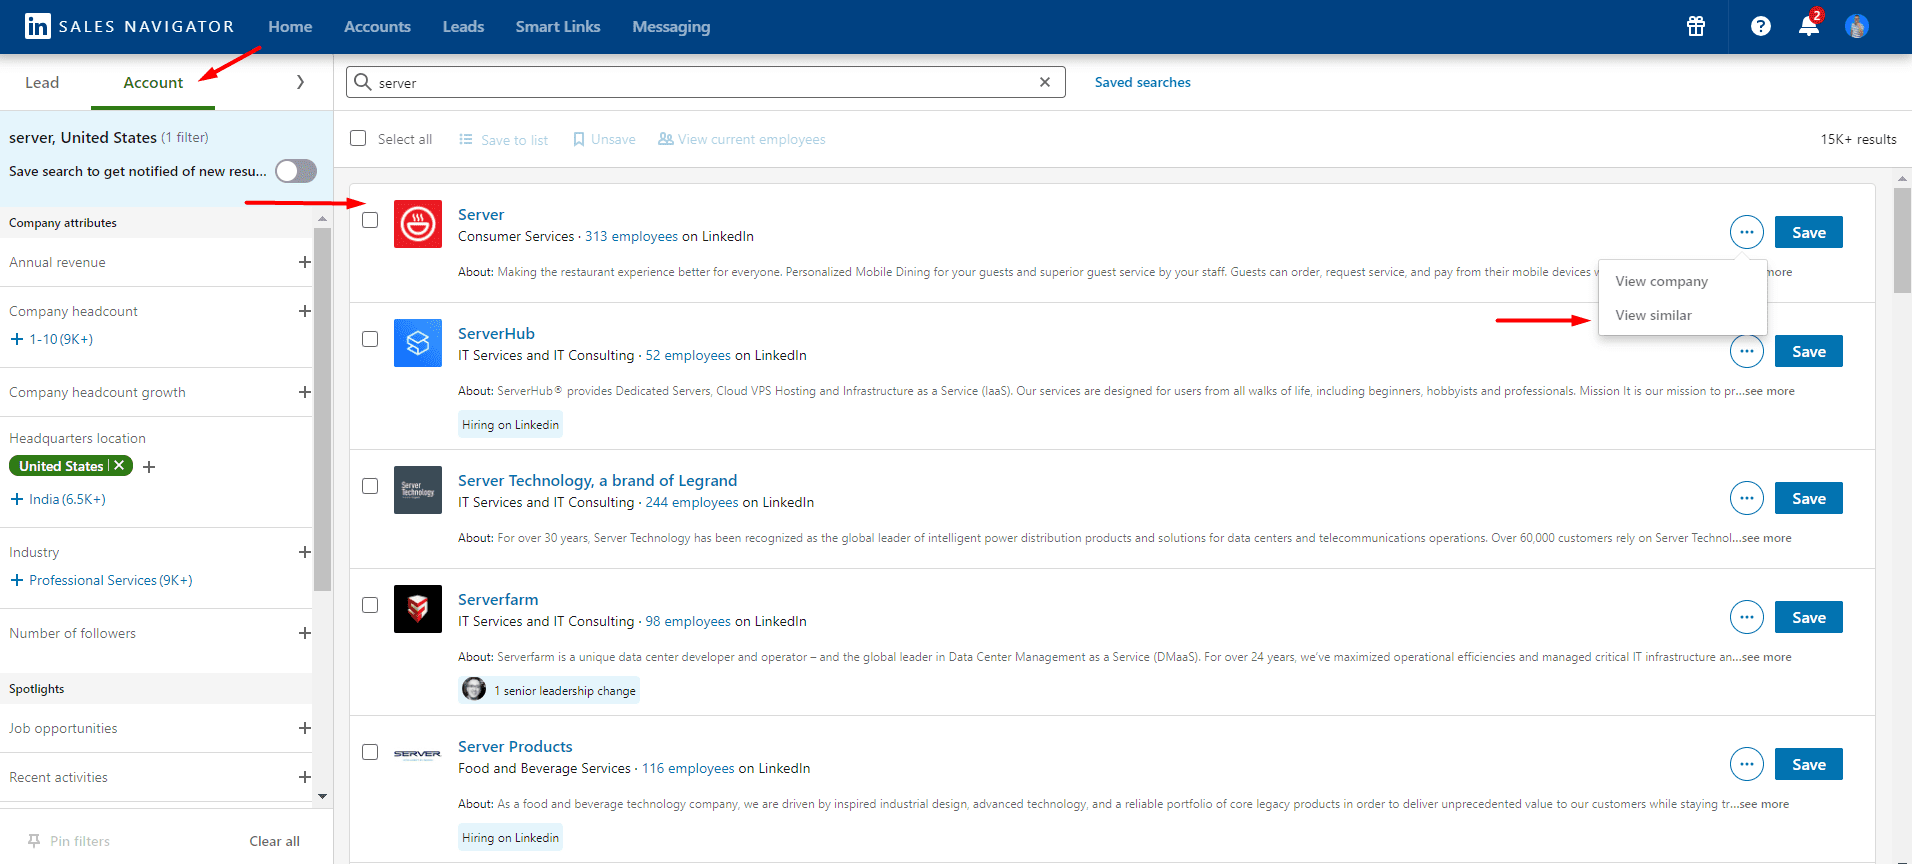Select the Server Products checkbox
The height and width of the screenshot is (864, 1912).
click(x=370, y=752)
